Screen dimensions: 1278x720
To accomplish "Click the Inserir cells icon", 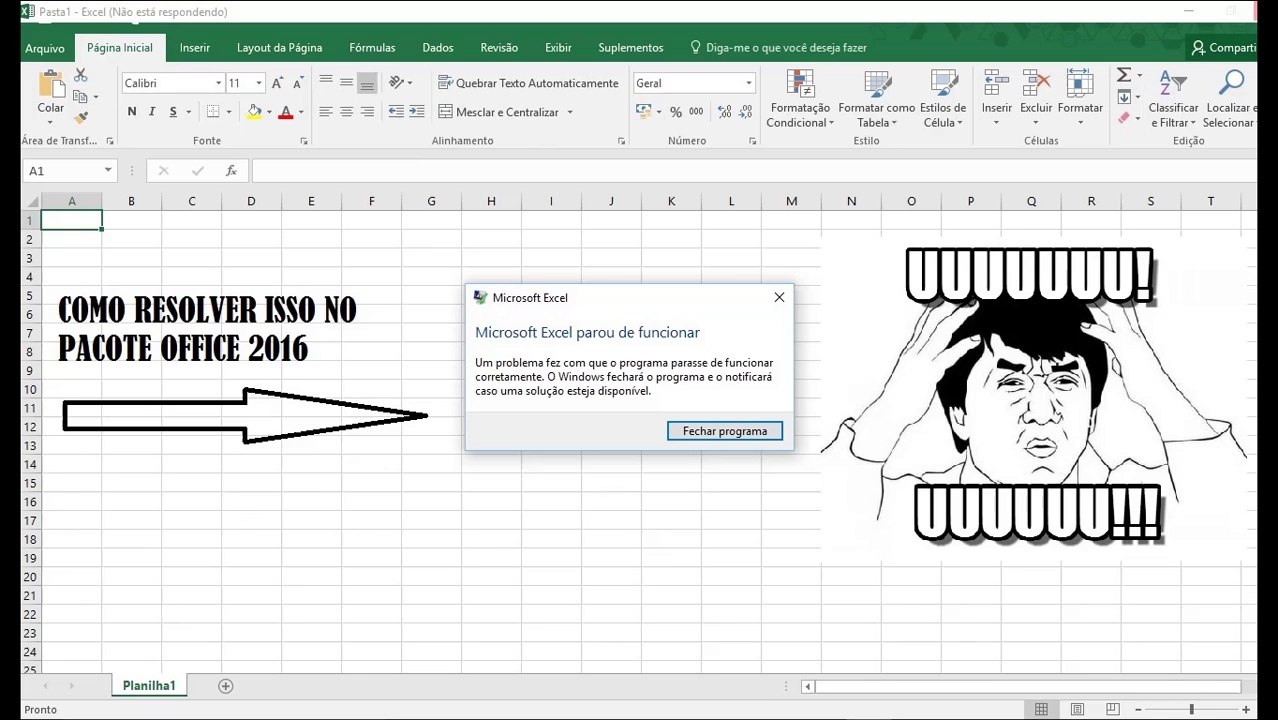I will (996, 83).
